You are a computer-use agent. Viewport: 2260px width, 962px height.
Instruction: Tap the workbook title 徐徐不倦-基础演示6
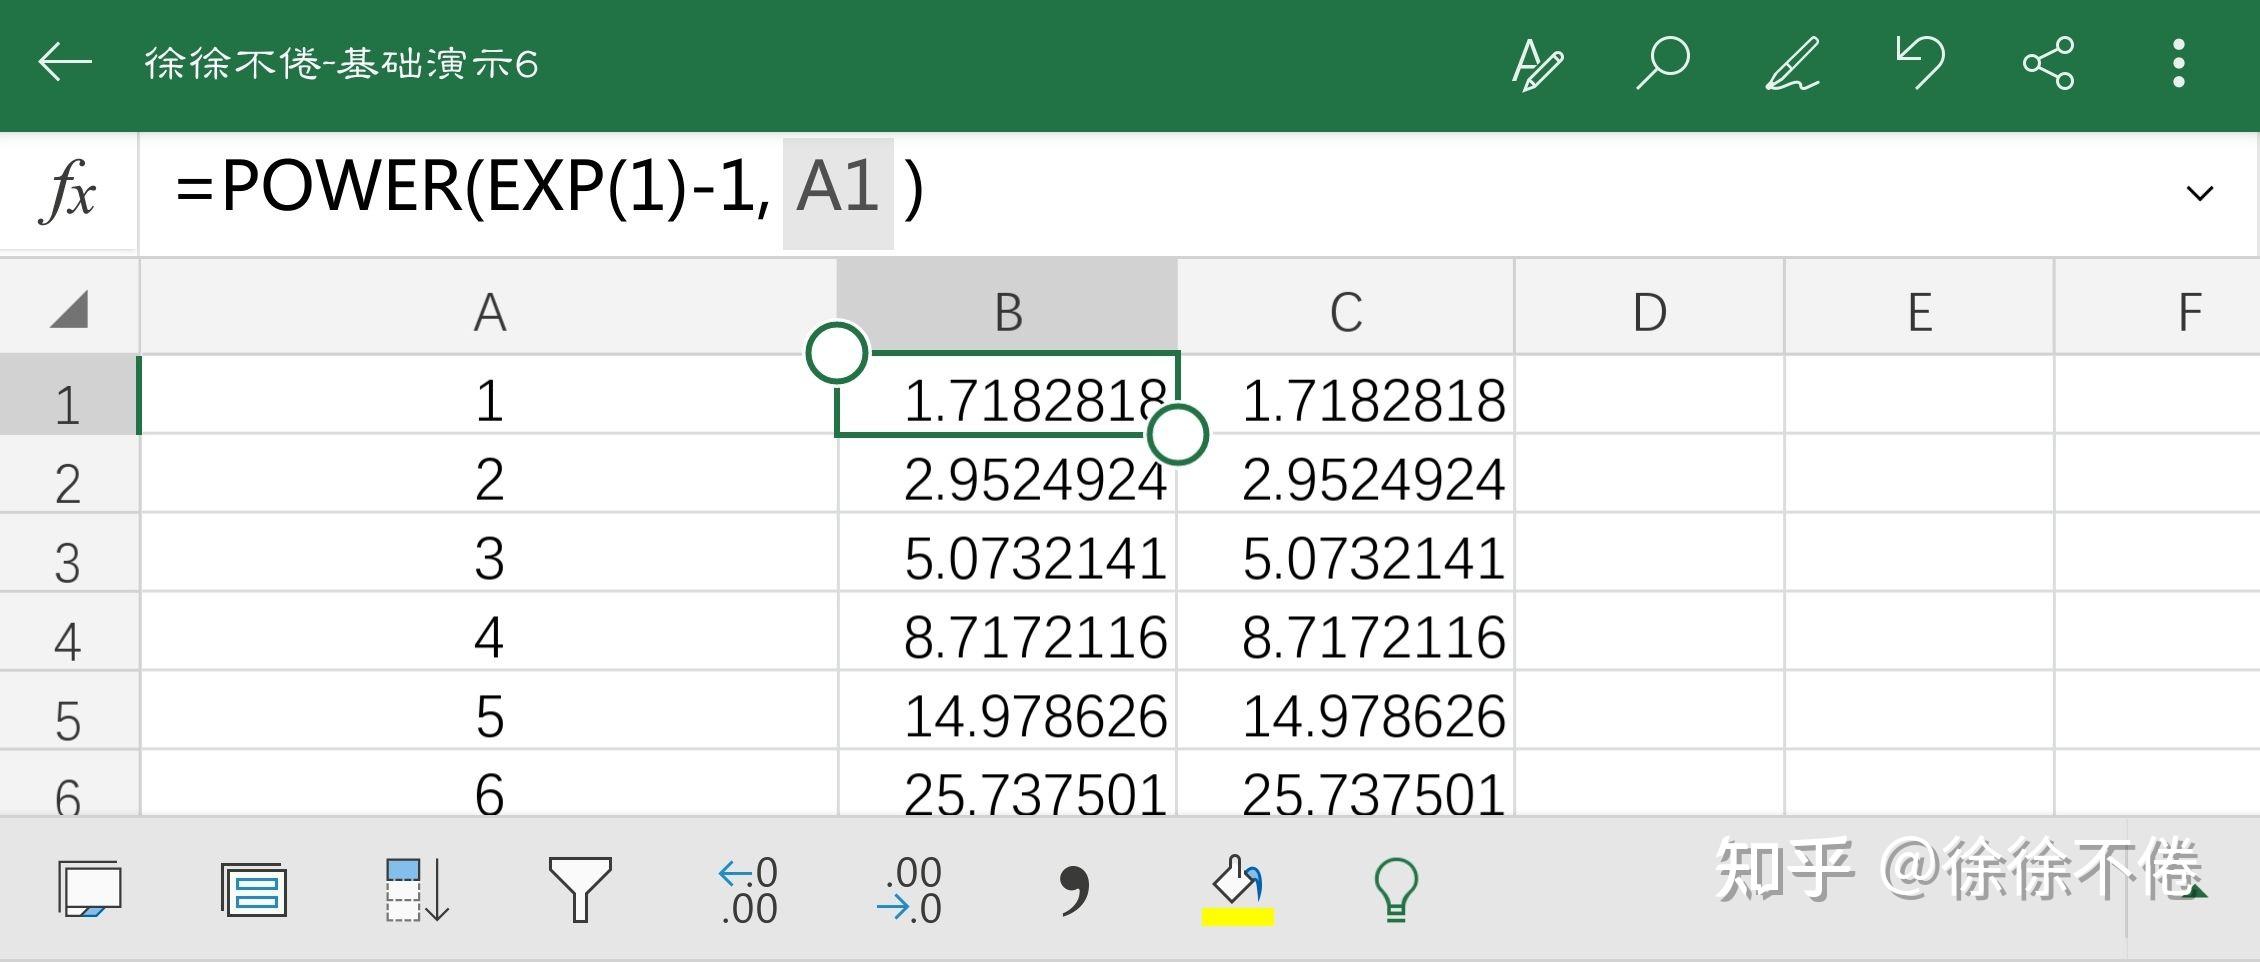tap(341, 64)
